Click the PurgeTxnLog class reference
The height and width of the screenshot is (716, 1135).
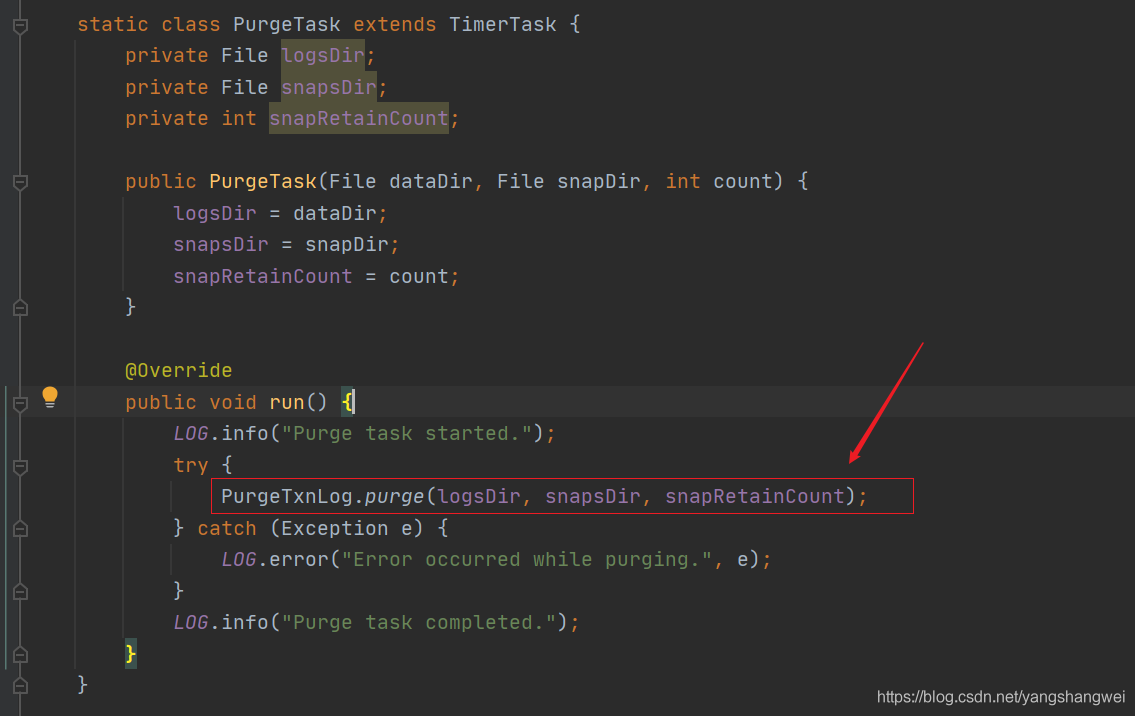point(287,496)
